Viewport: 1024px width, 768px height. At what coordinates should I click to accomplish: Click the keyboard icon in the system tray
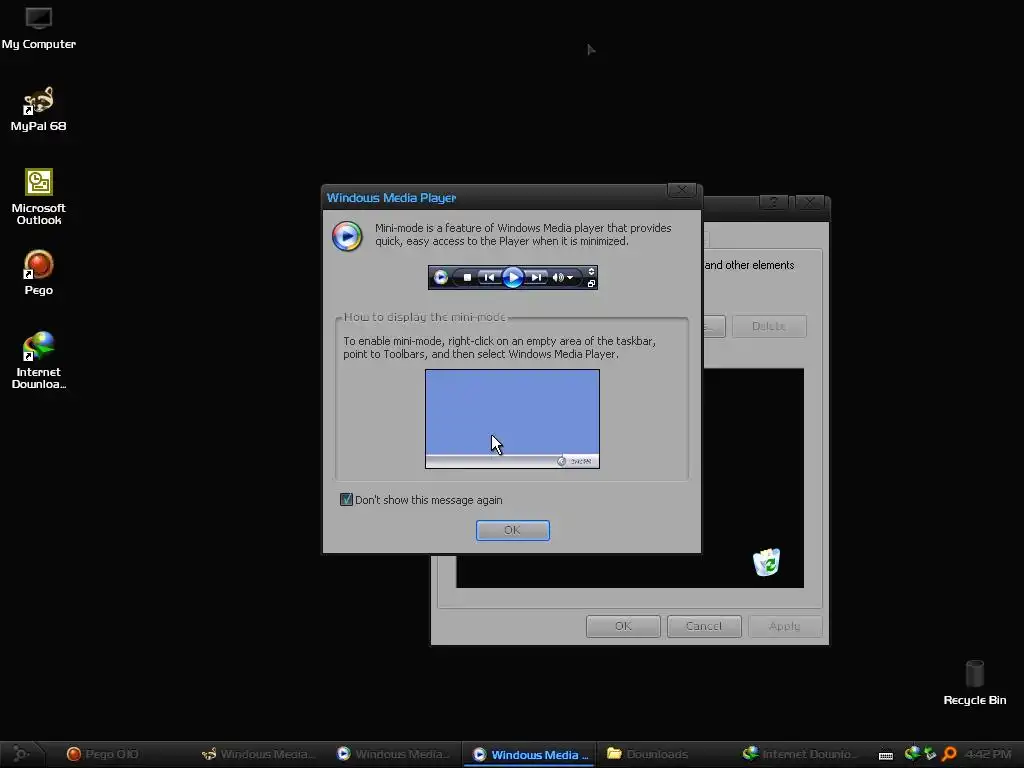[886, 755]
